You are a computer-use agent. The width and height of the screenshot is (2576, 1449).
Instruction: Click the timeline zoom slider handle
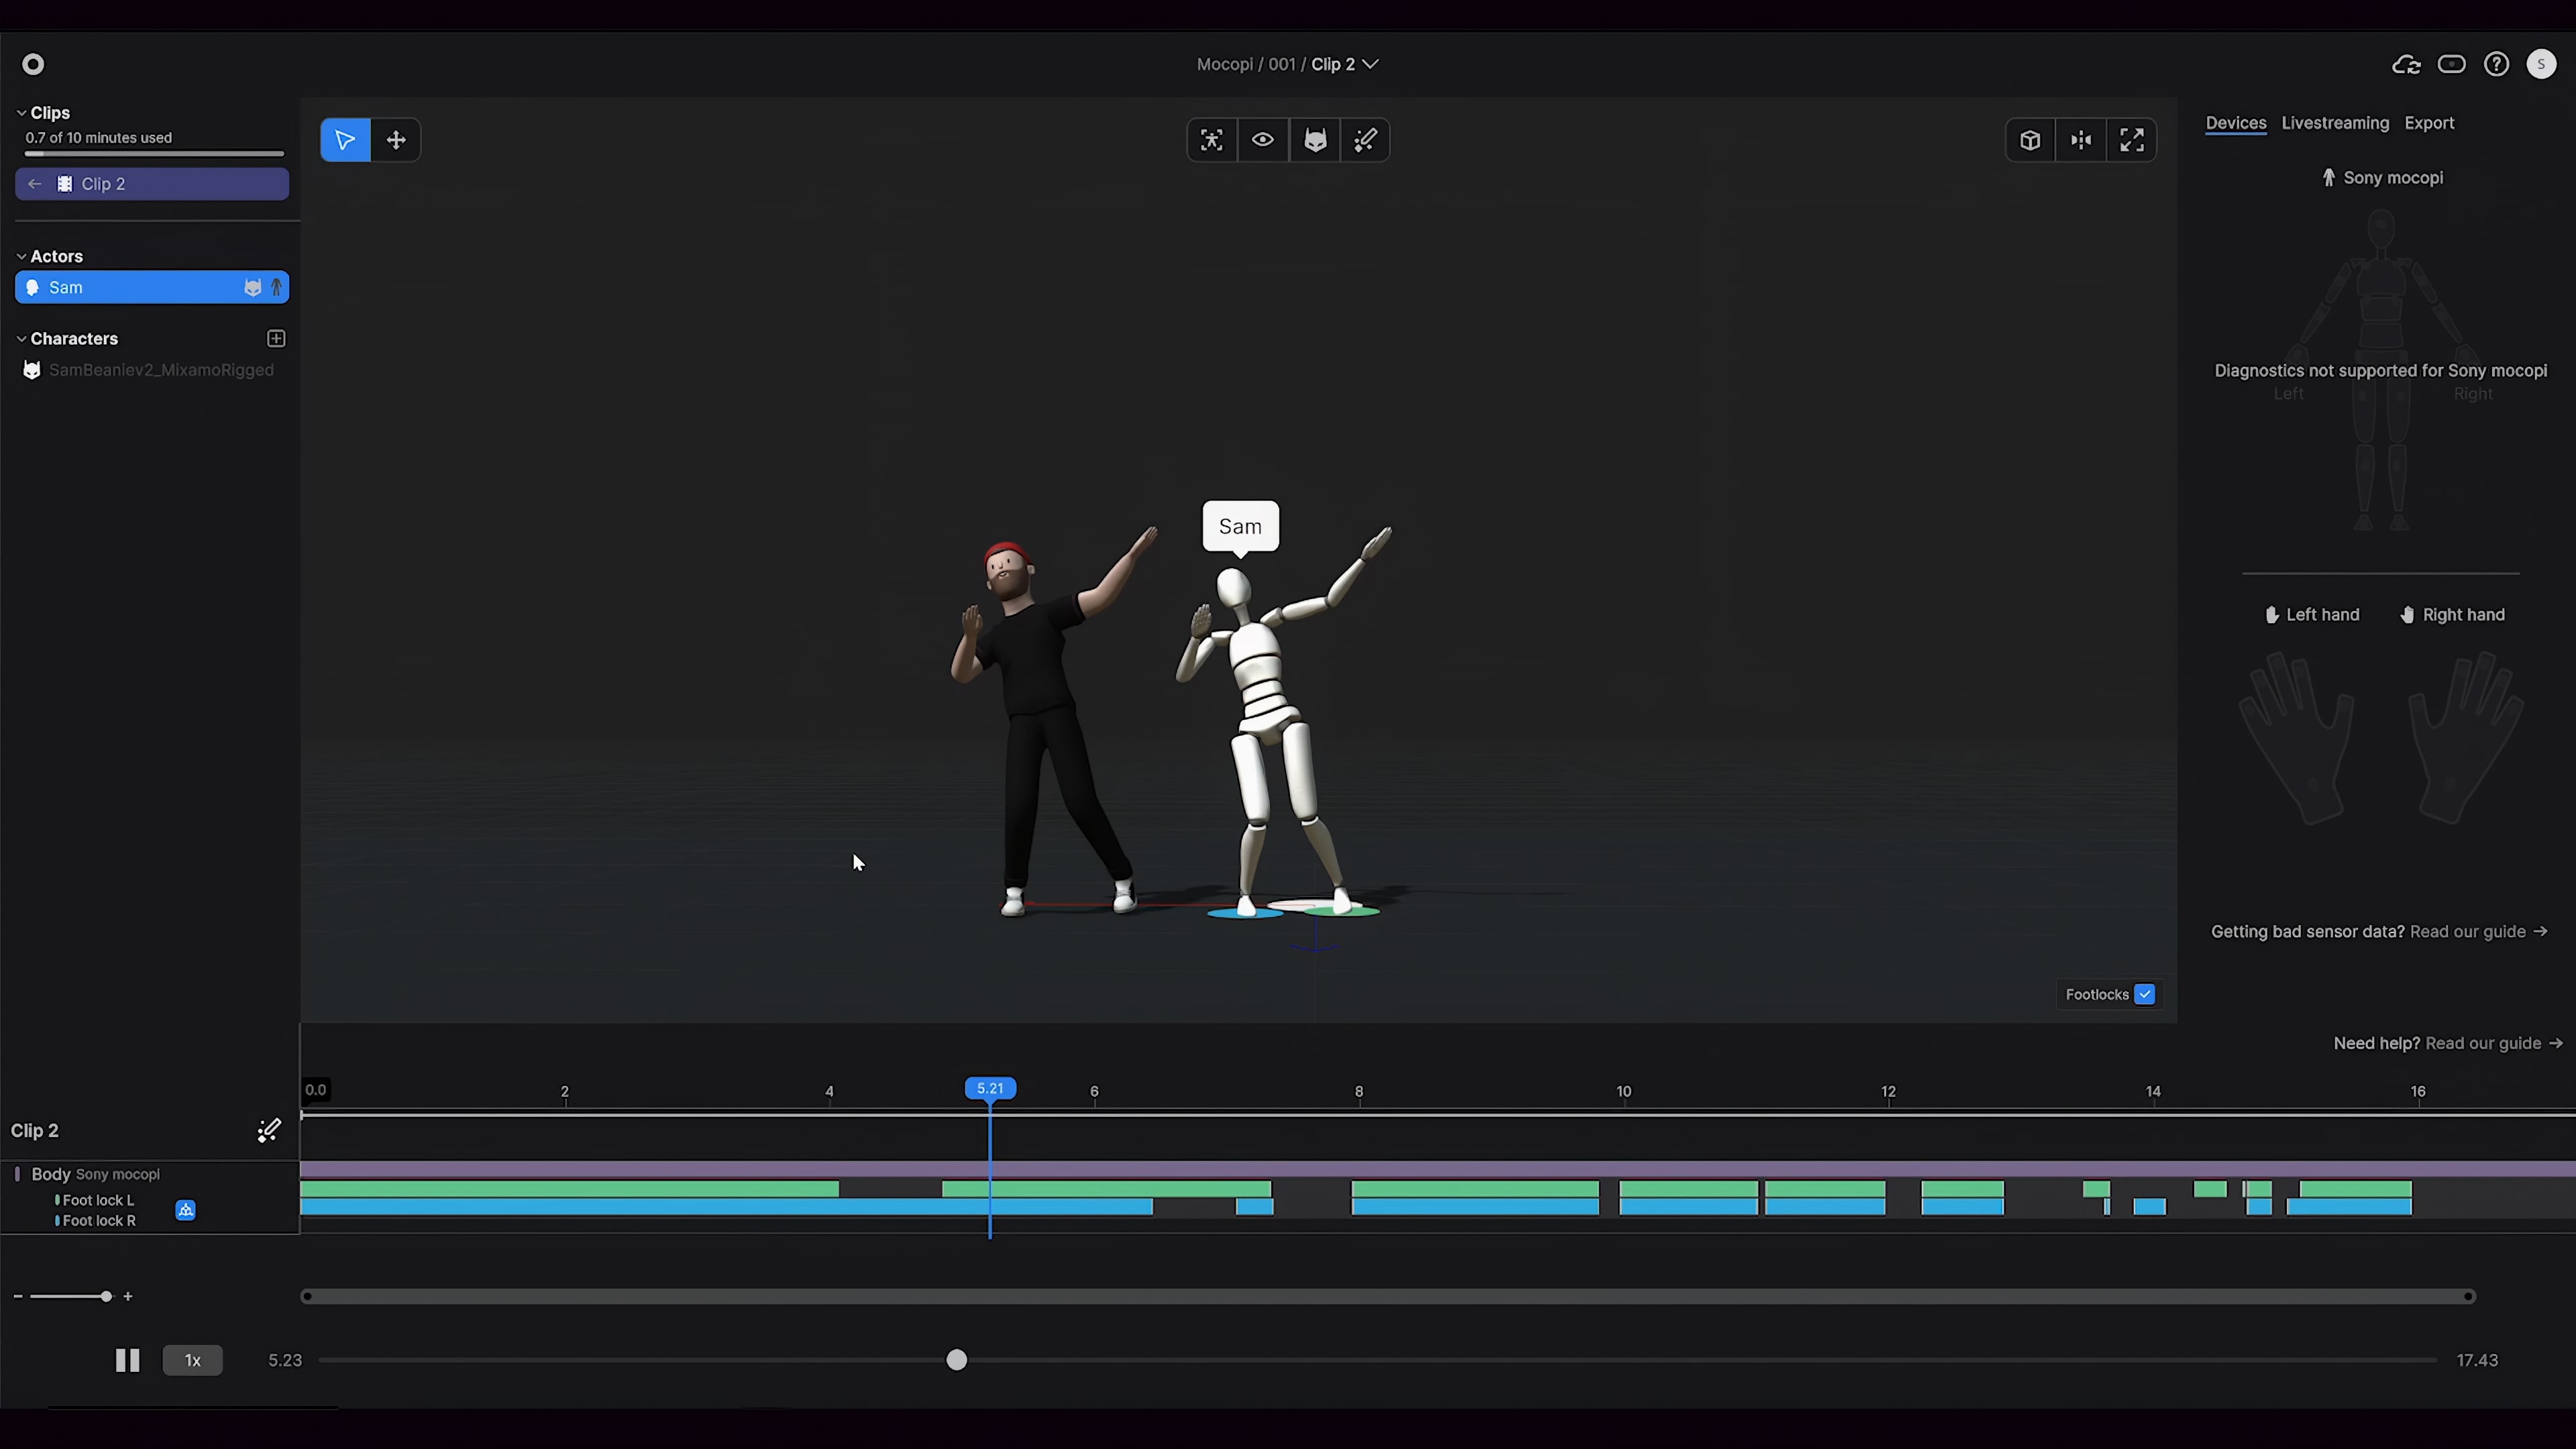[x=106, y=1297]
